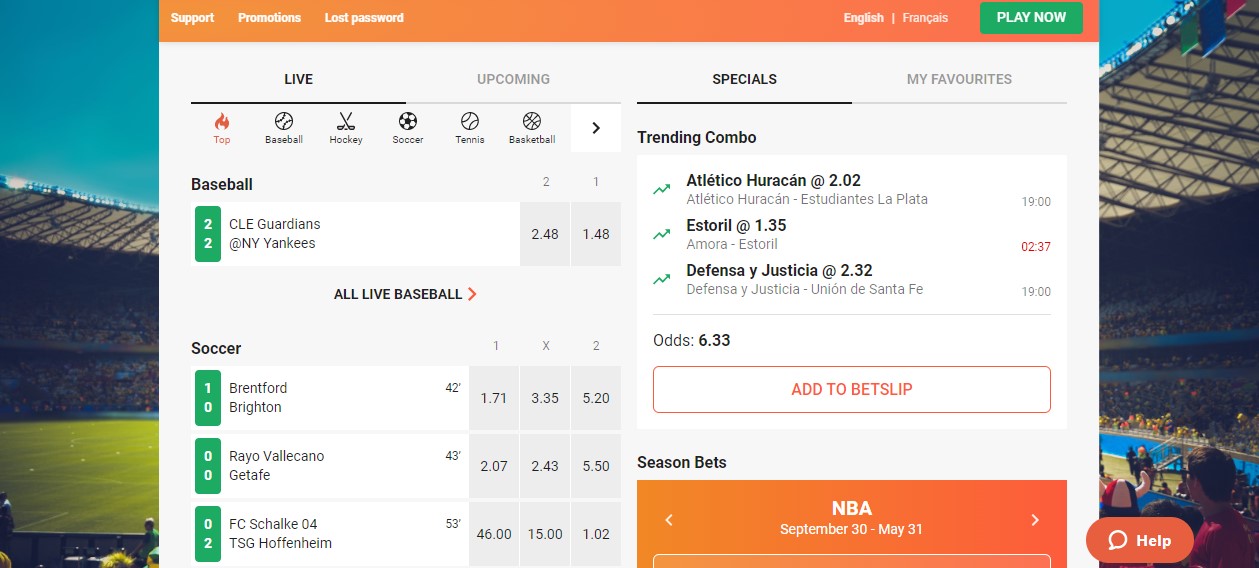Screen dimensions: 1259x568
Task: Show more sports with right chevron
Action: pyautogui.click(x=596, y=128)
